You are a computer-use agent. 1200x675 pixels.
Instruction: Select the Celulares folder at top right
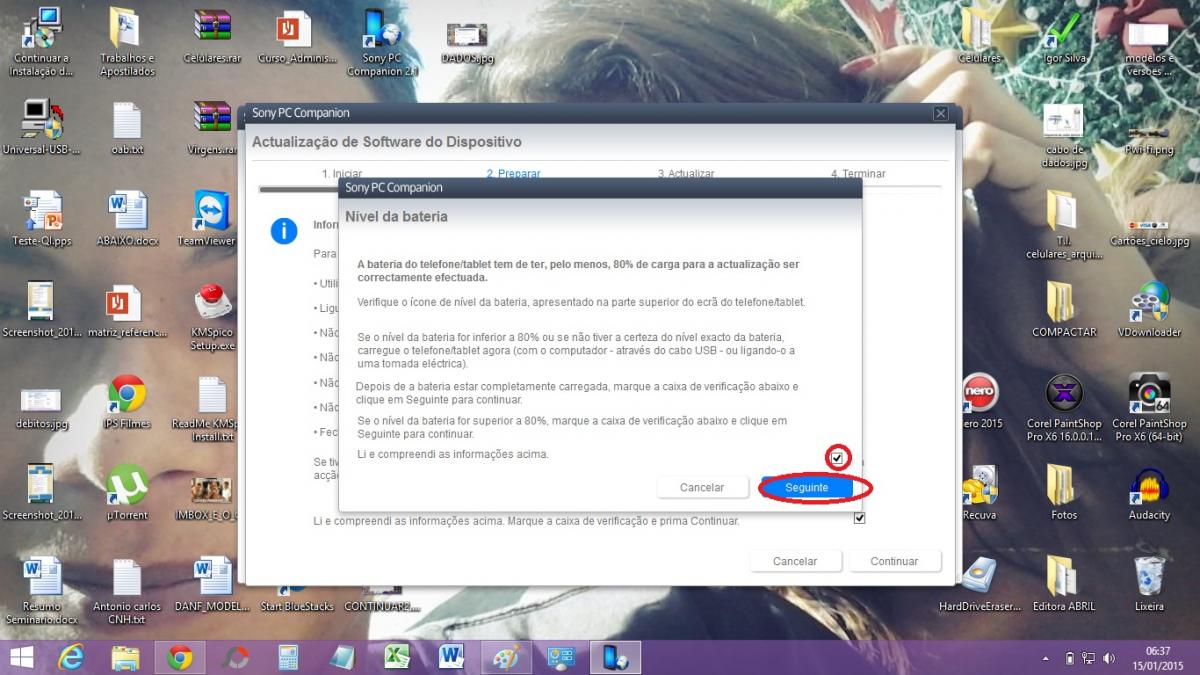(x=979, y=36)
